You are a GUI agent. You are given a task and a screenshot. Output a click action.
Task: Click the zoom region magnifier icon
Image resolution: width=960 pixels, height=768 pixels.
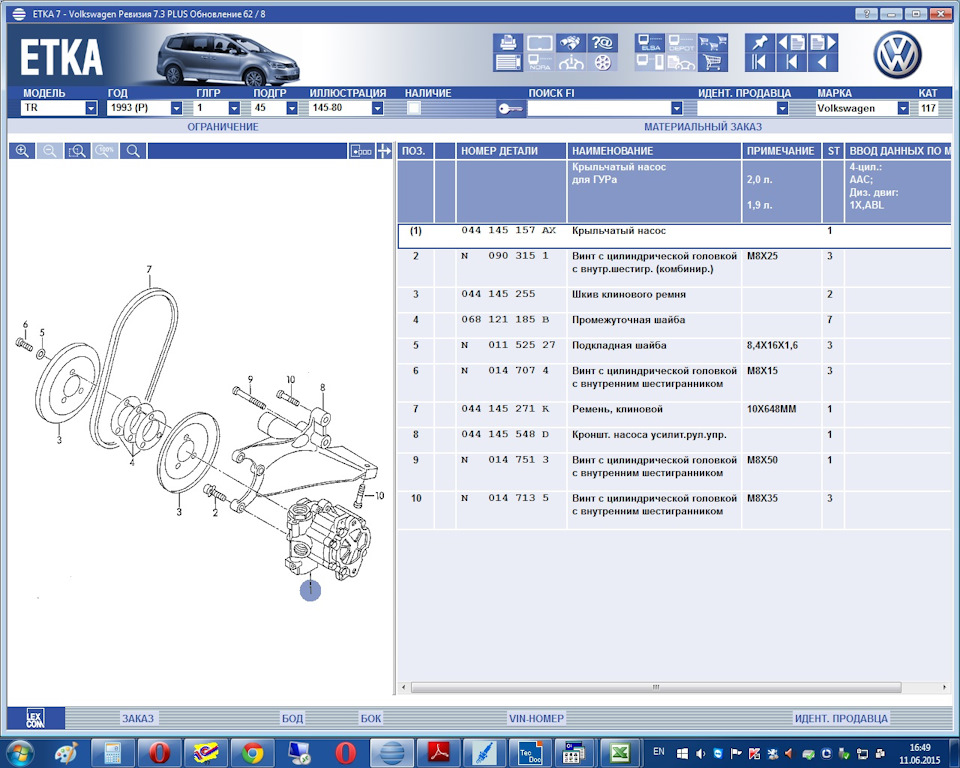pyautogui.click(x=78, y=151)
